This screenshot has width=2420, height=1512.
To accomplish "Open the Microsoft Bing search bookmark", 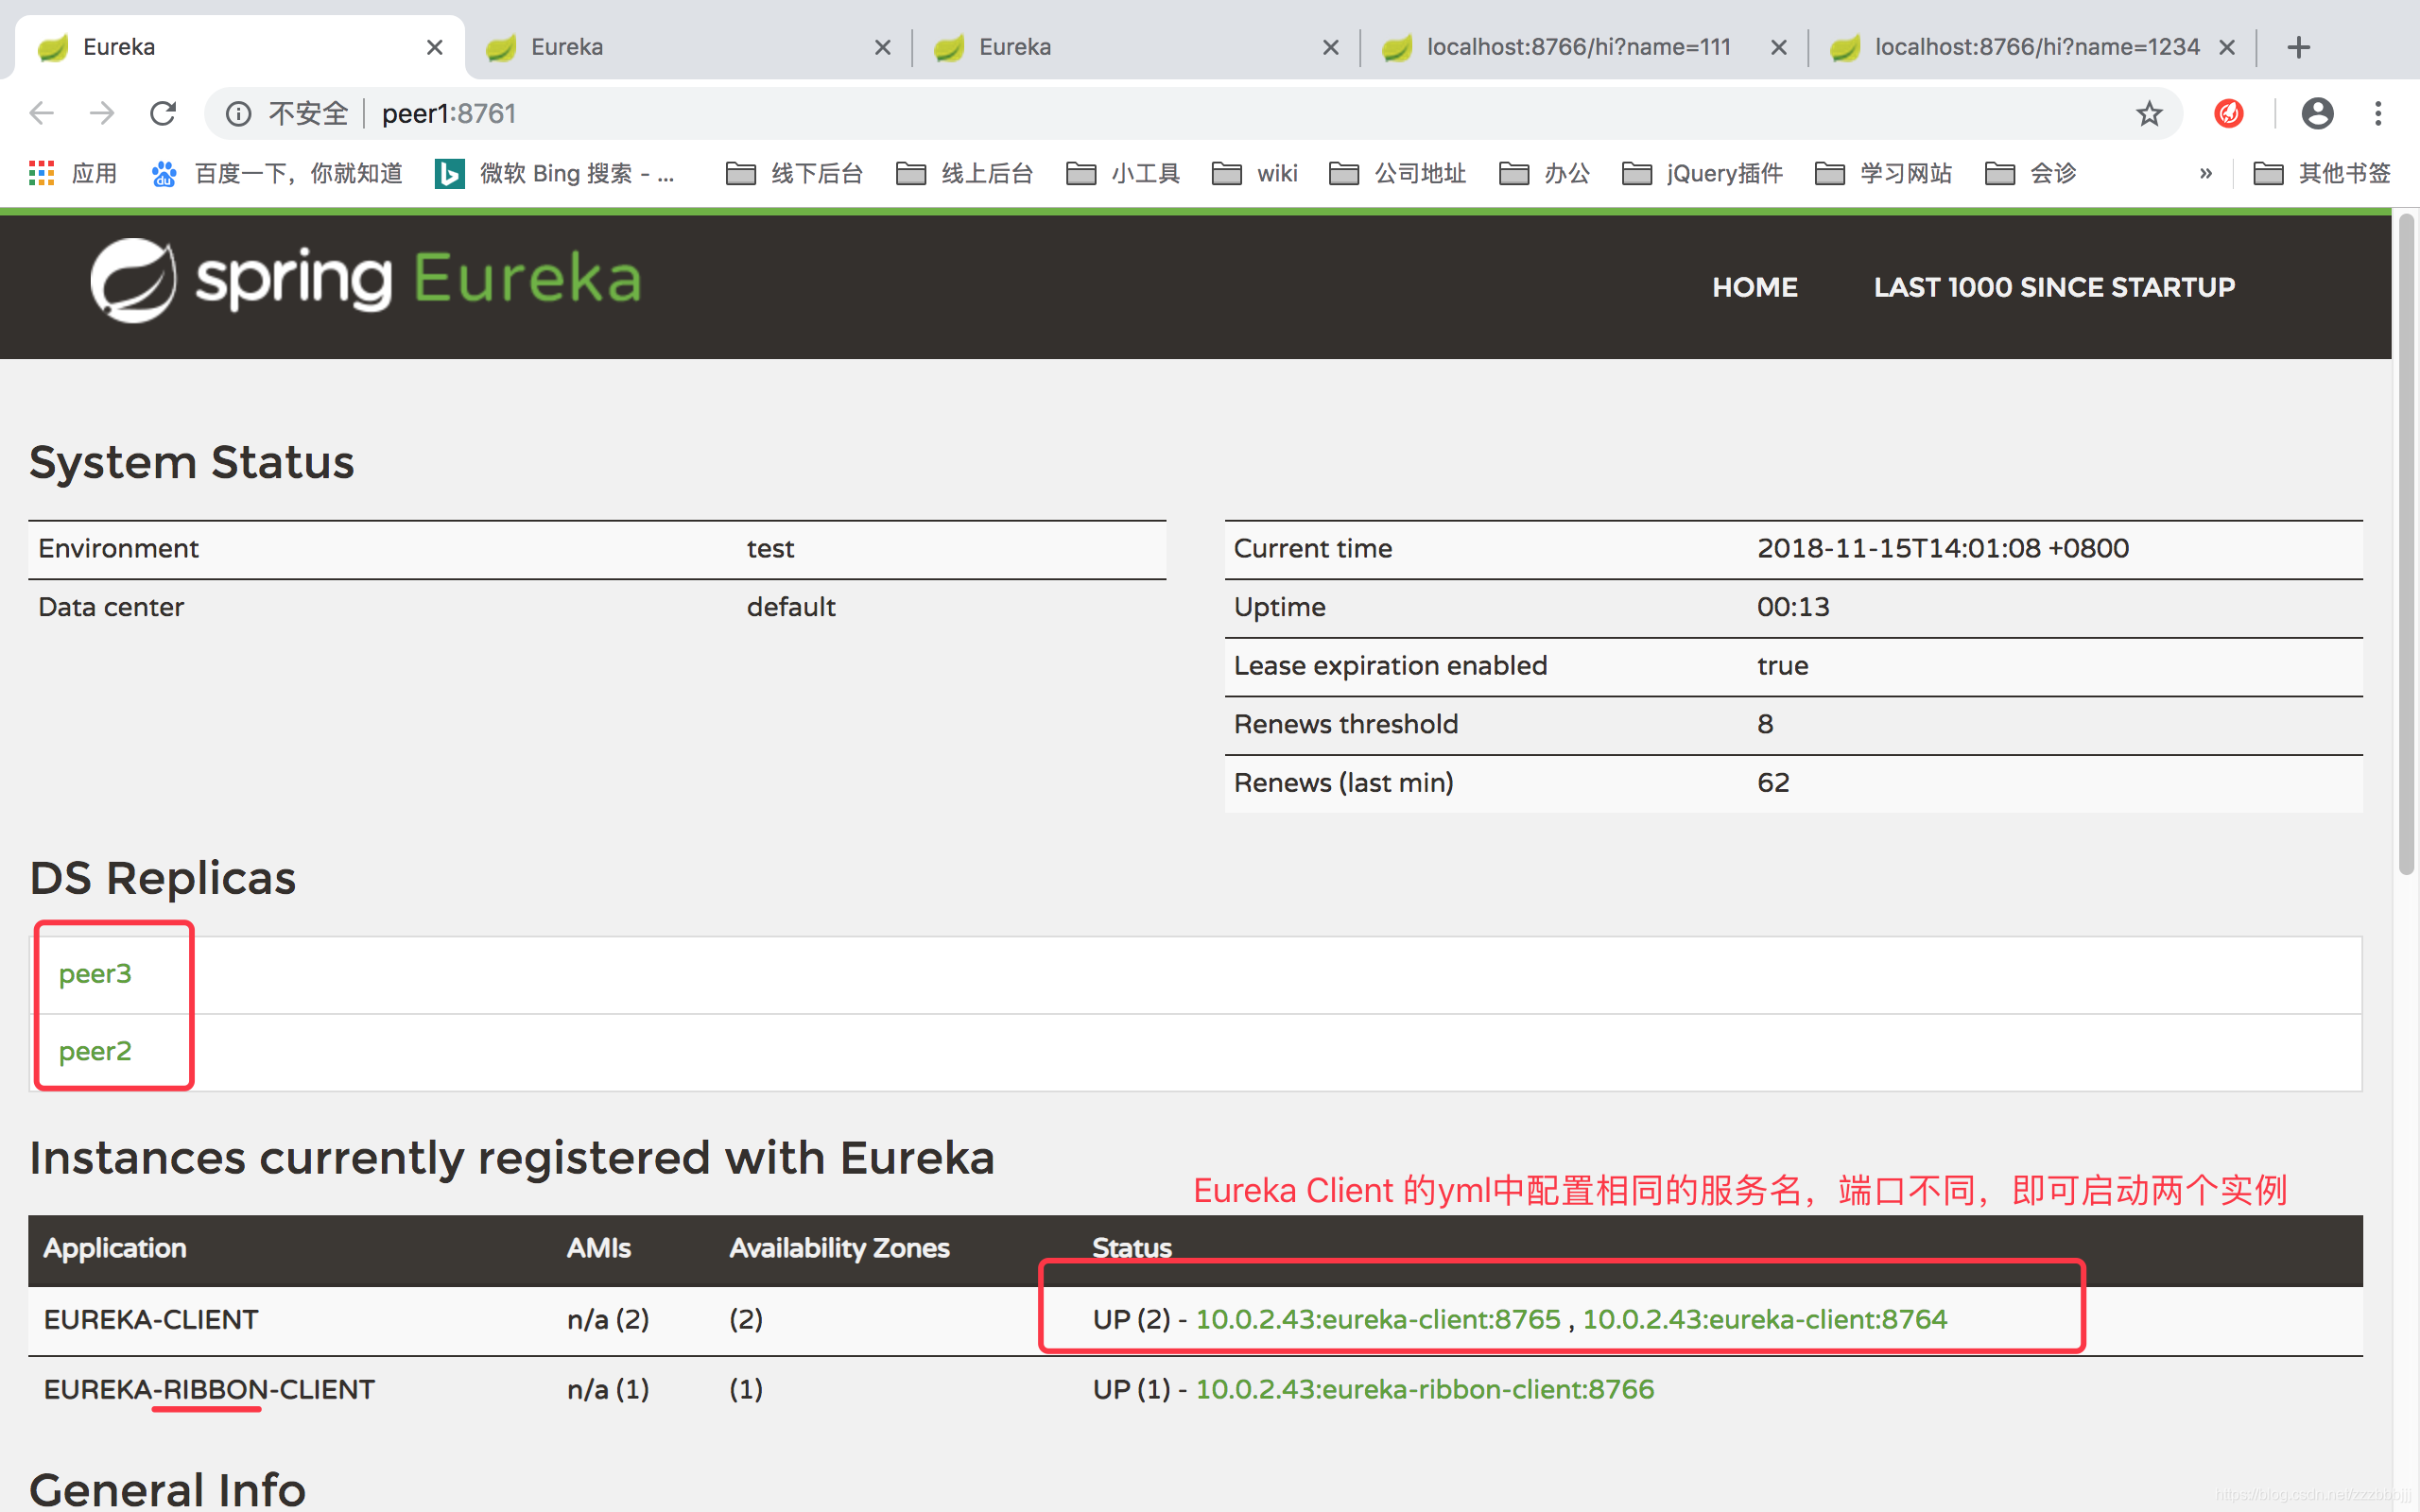I will coord(555,174).
